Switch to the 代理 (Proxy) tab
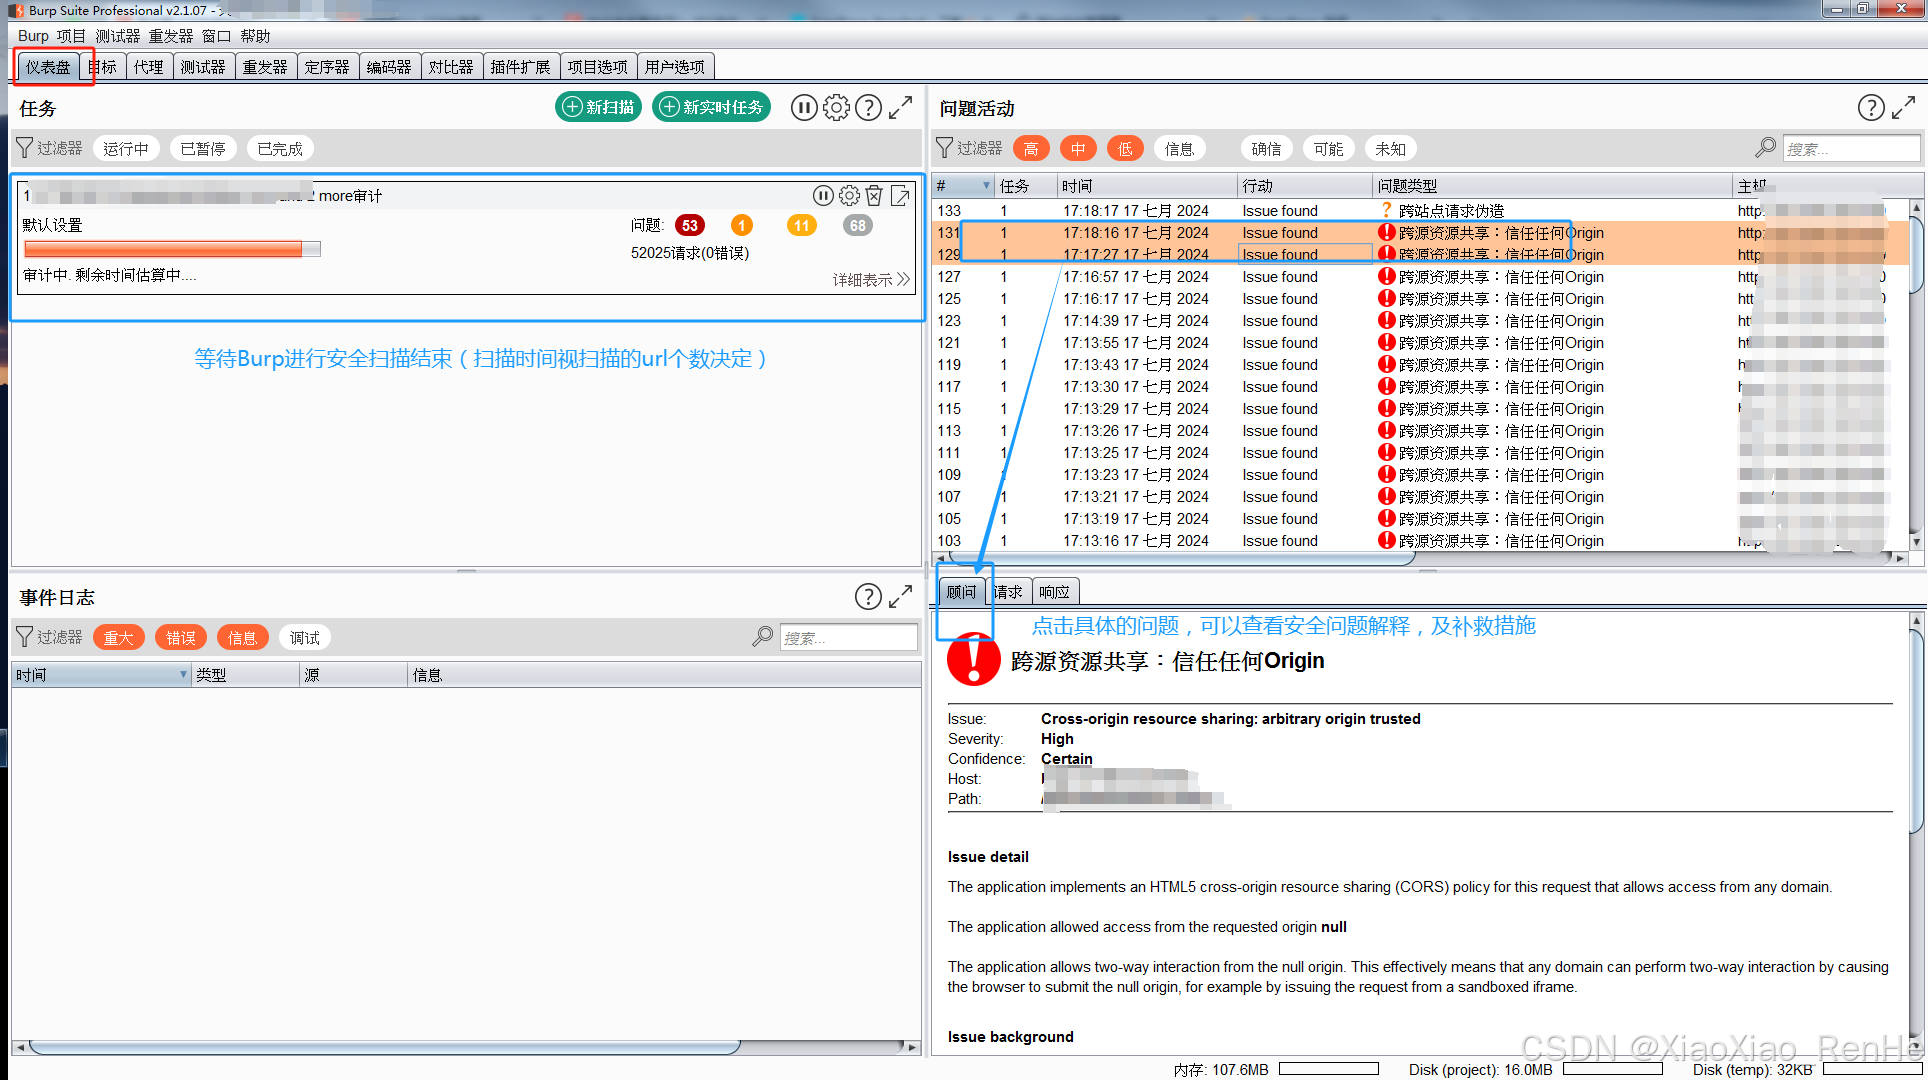This screenshot has height=1080, width=1928. pyautogui.click(x=149, y=67)
